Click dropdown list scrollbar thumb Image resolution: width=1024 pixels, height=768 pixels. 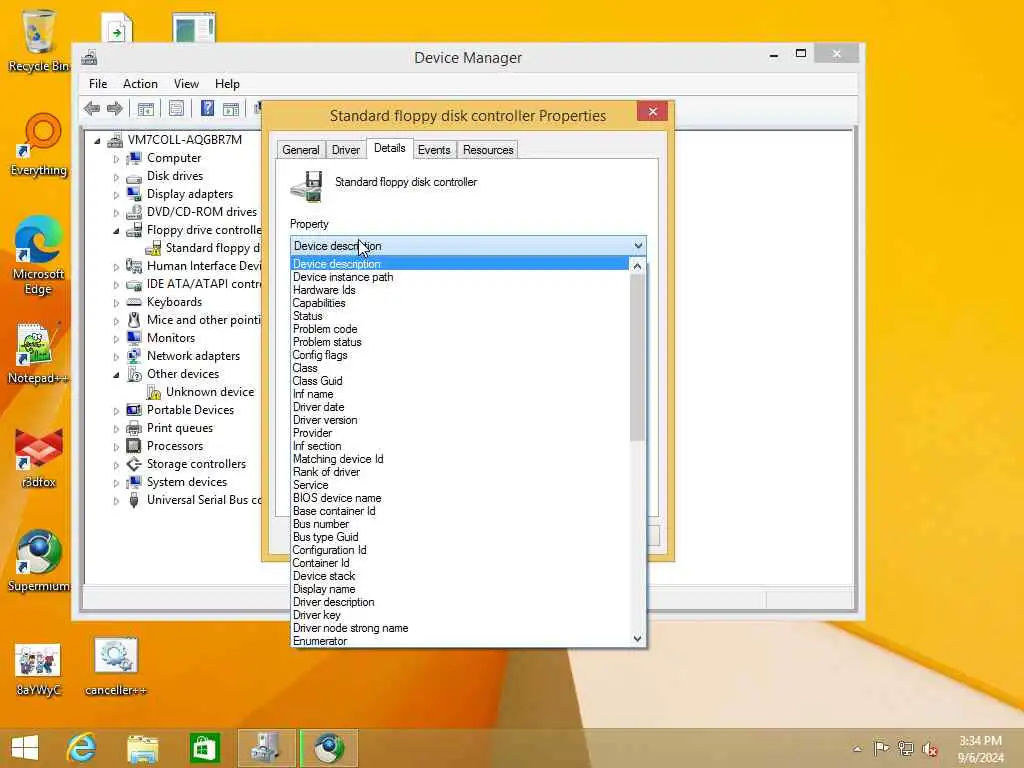click(637, 357)
